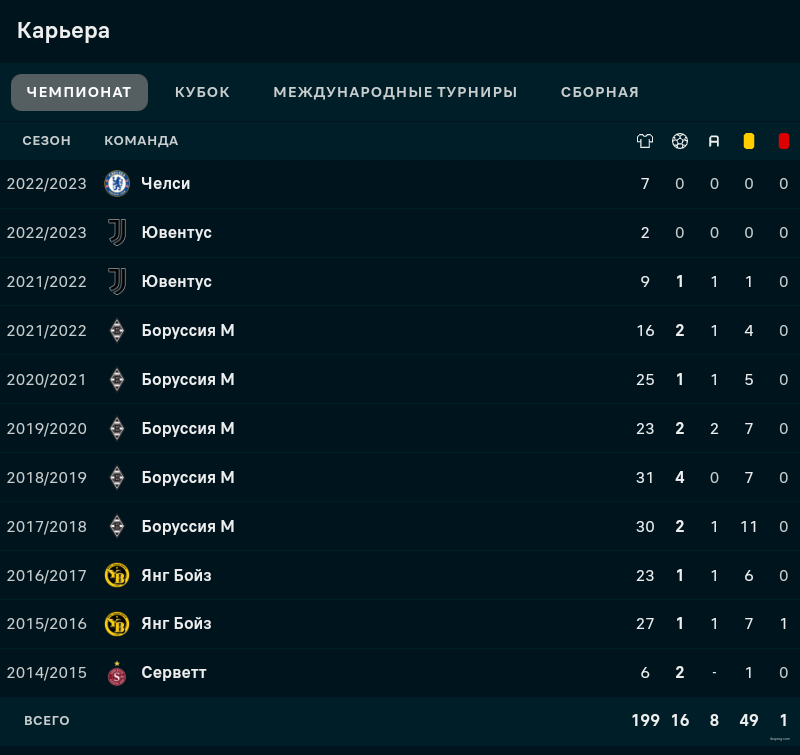Click Borussia M logo for 2018/2019
The width and height of the screenshot is (800, 755).
[x=117, y=477]
